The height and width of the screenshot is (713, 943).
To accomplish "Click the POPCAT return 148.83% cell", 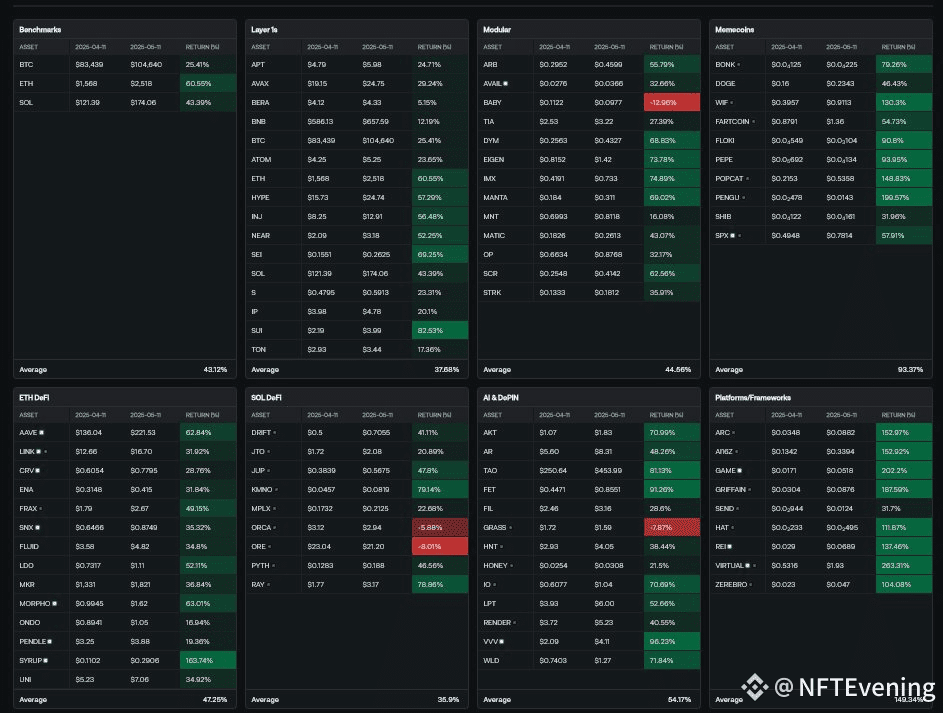I will pyautogui.click(x=904, y=179).
